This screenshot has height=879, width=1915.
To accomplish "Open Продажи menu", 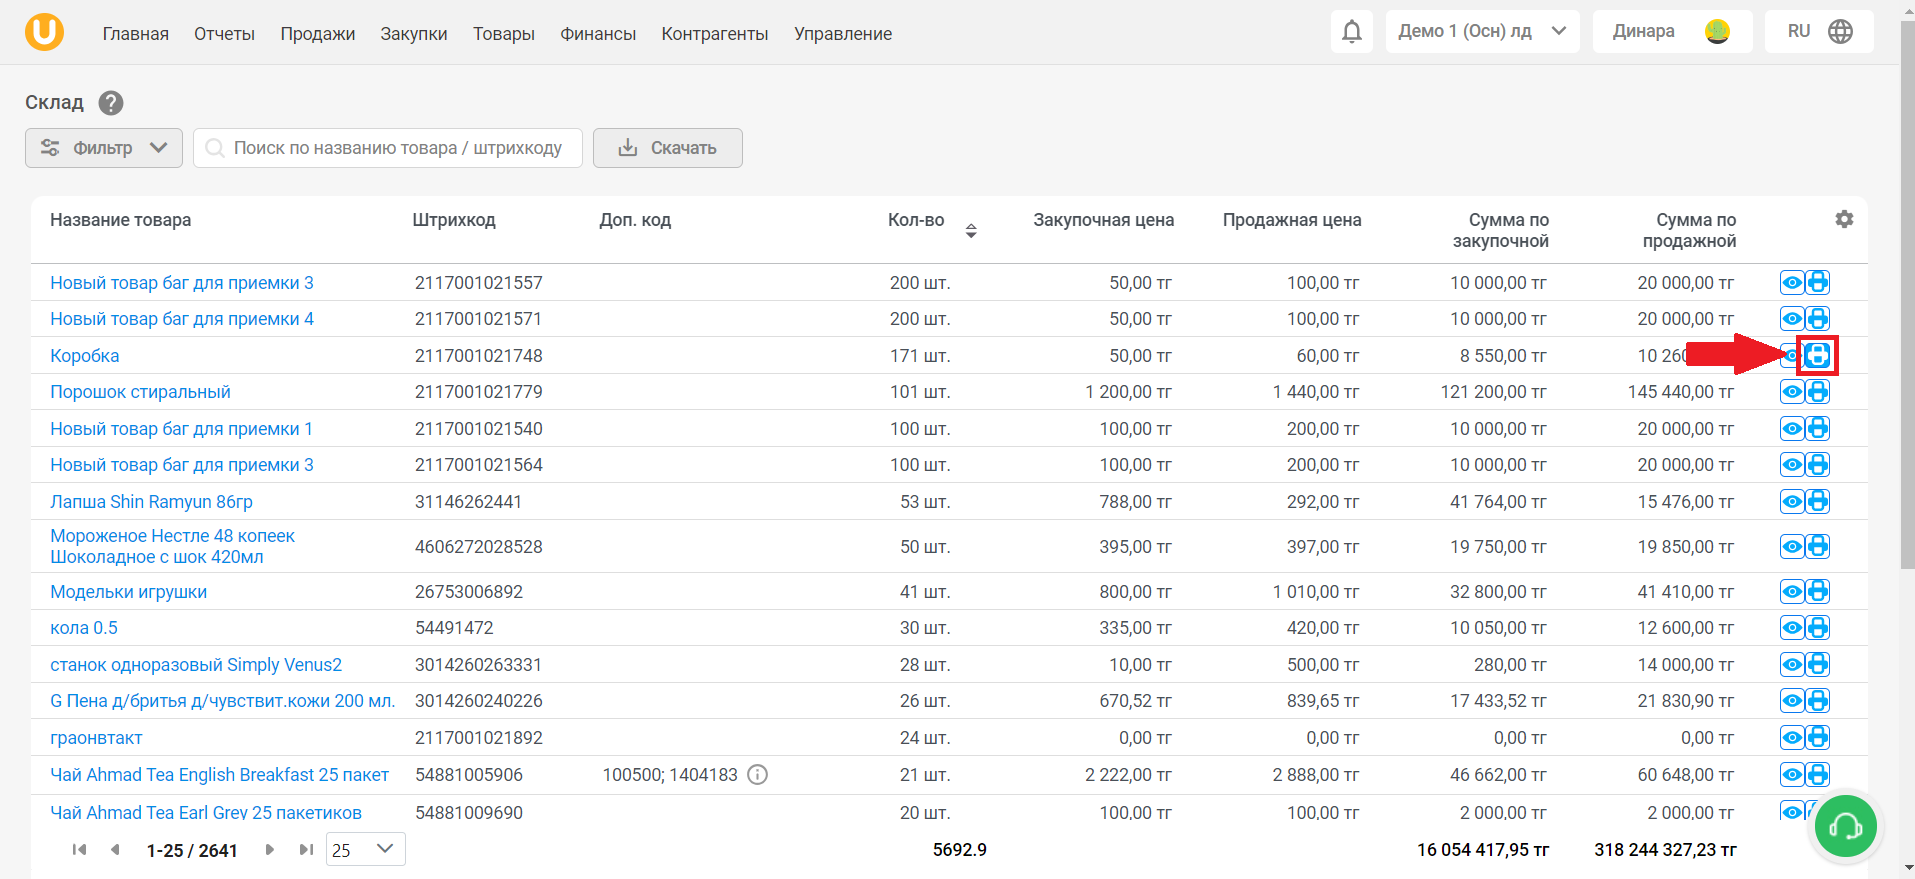I will [x=318, y=34].
